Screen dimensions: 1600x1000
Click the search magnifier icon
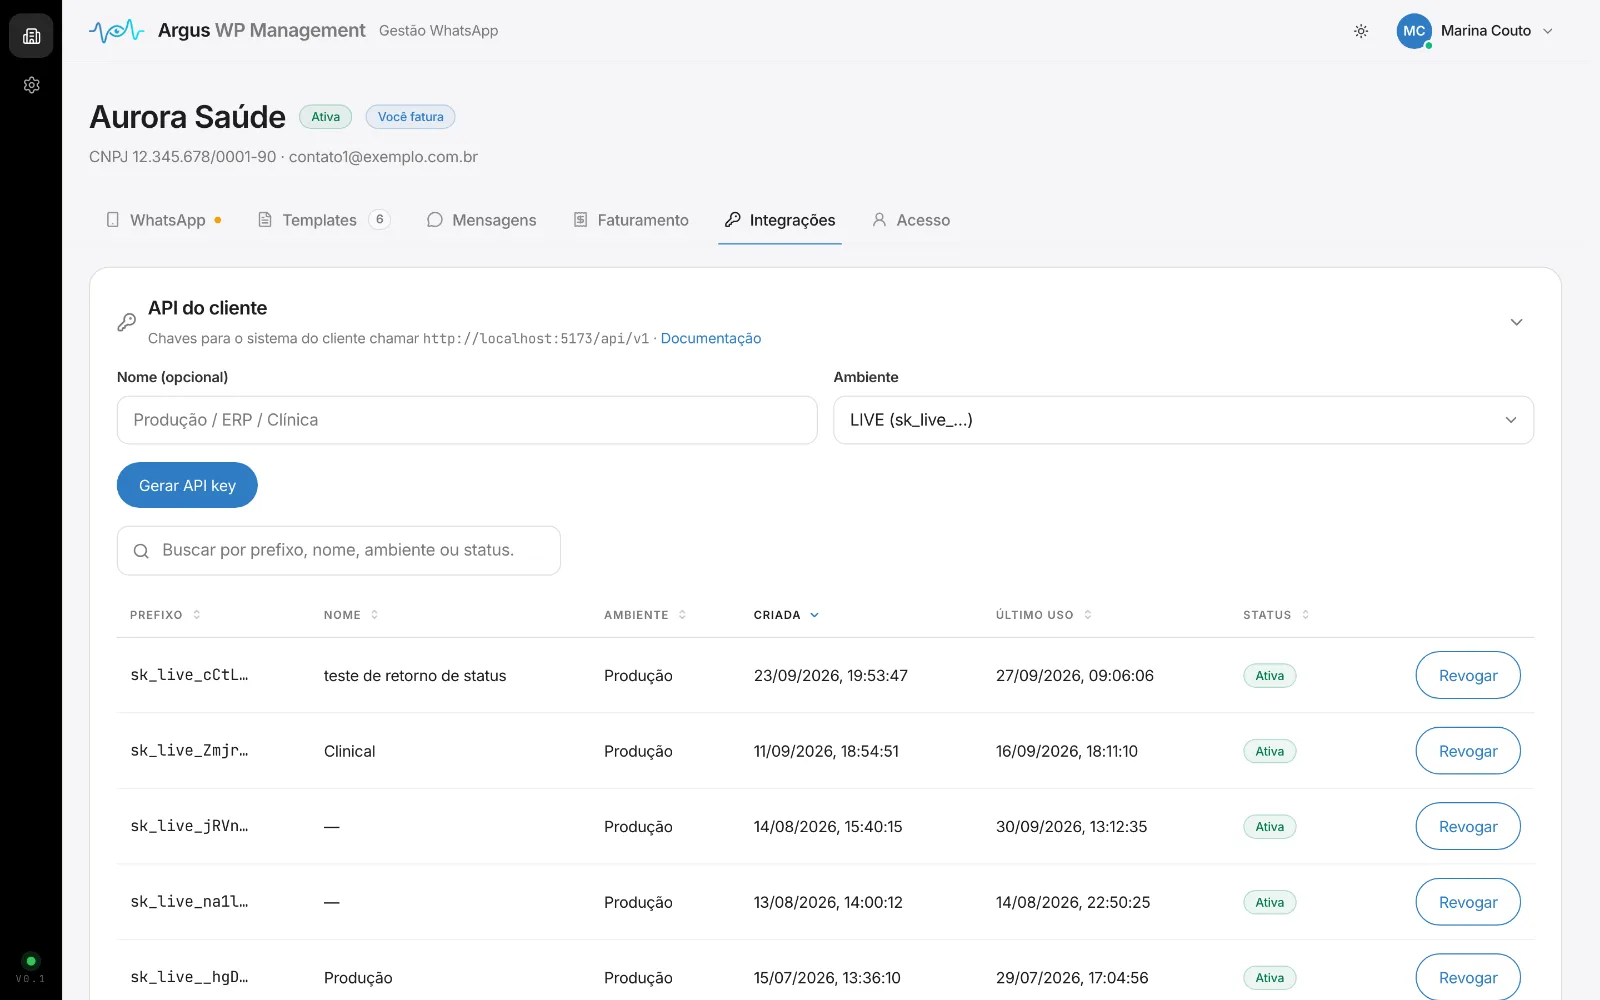coord(141,551)
